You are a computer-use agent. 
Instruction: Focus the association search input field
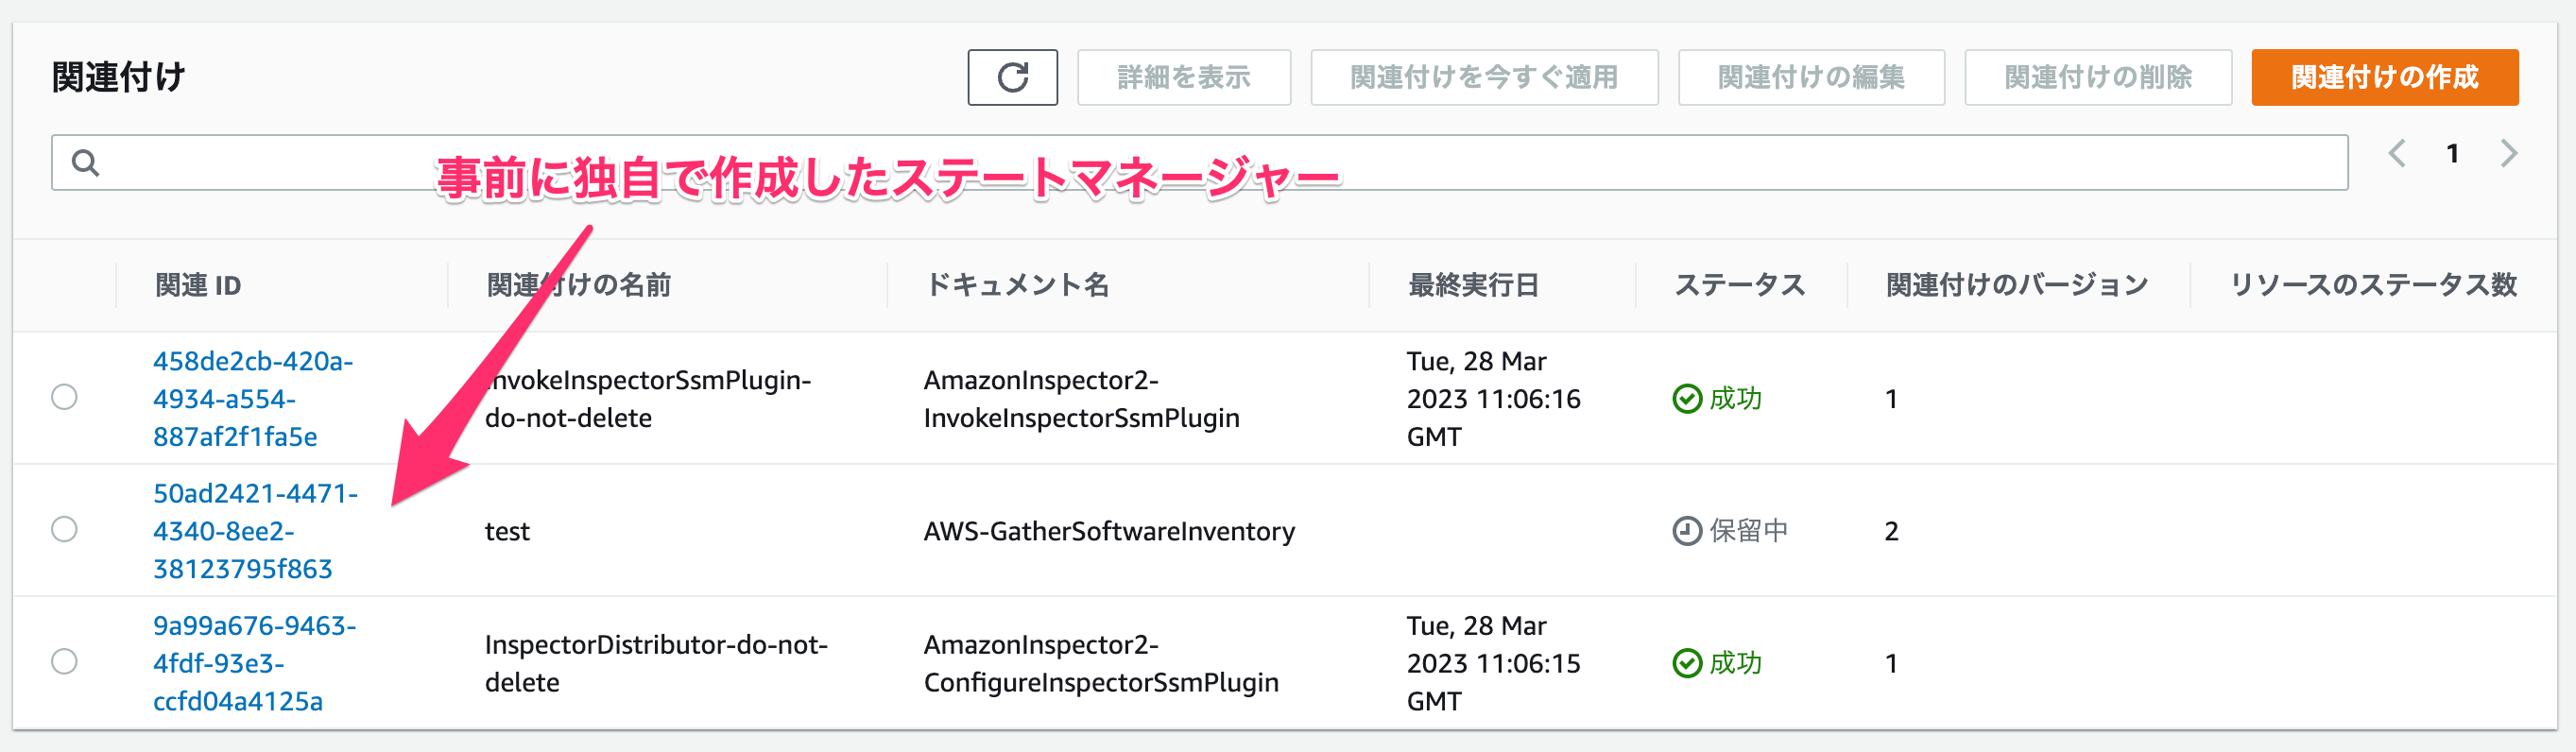[x=1199, y=163]
